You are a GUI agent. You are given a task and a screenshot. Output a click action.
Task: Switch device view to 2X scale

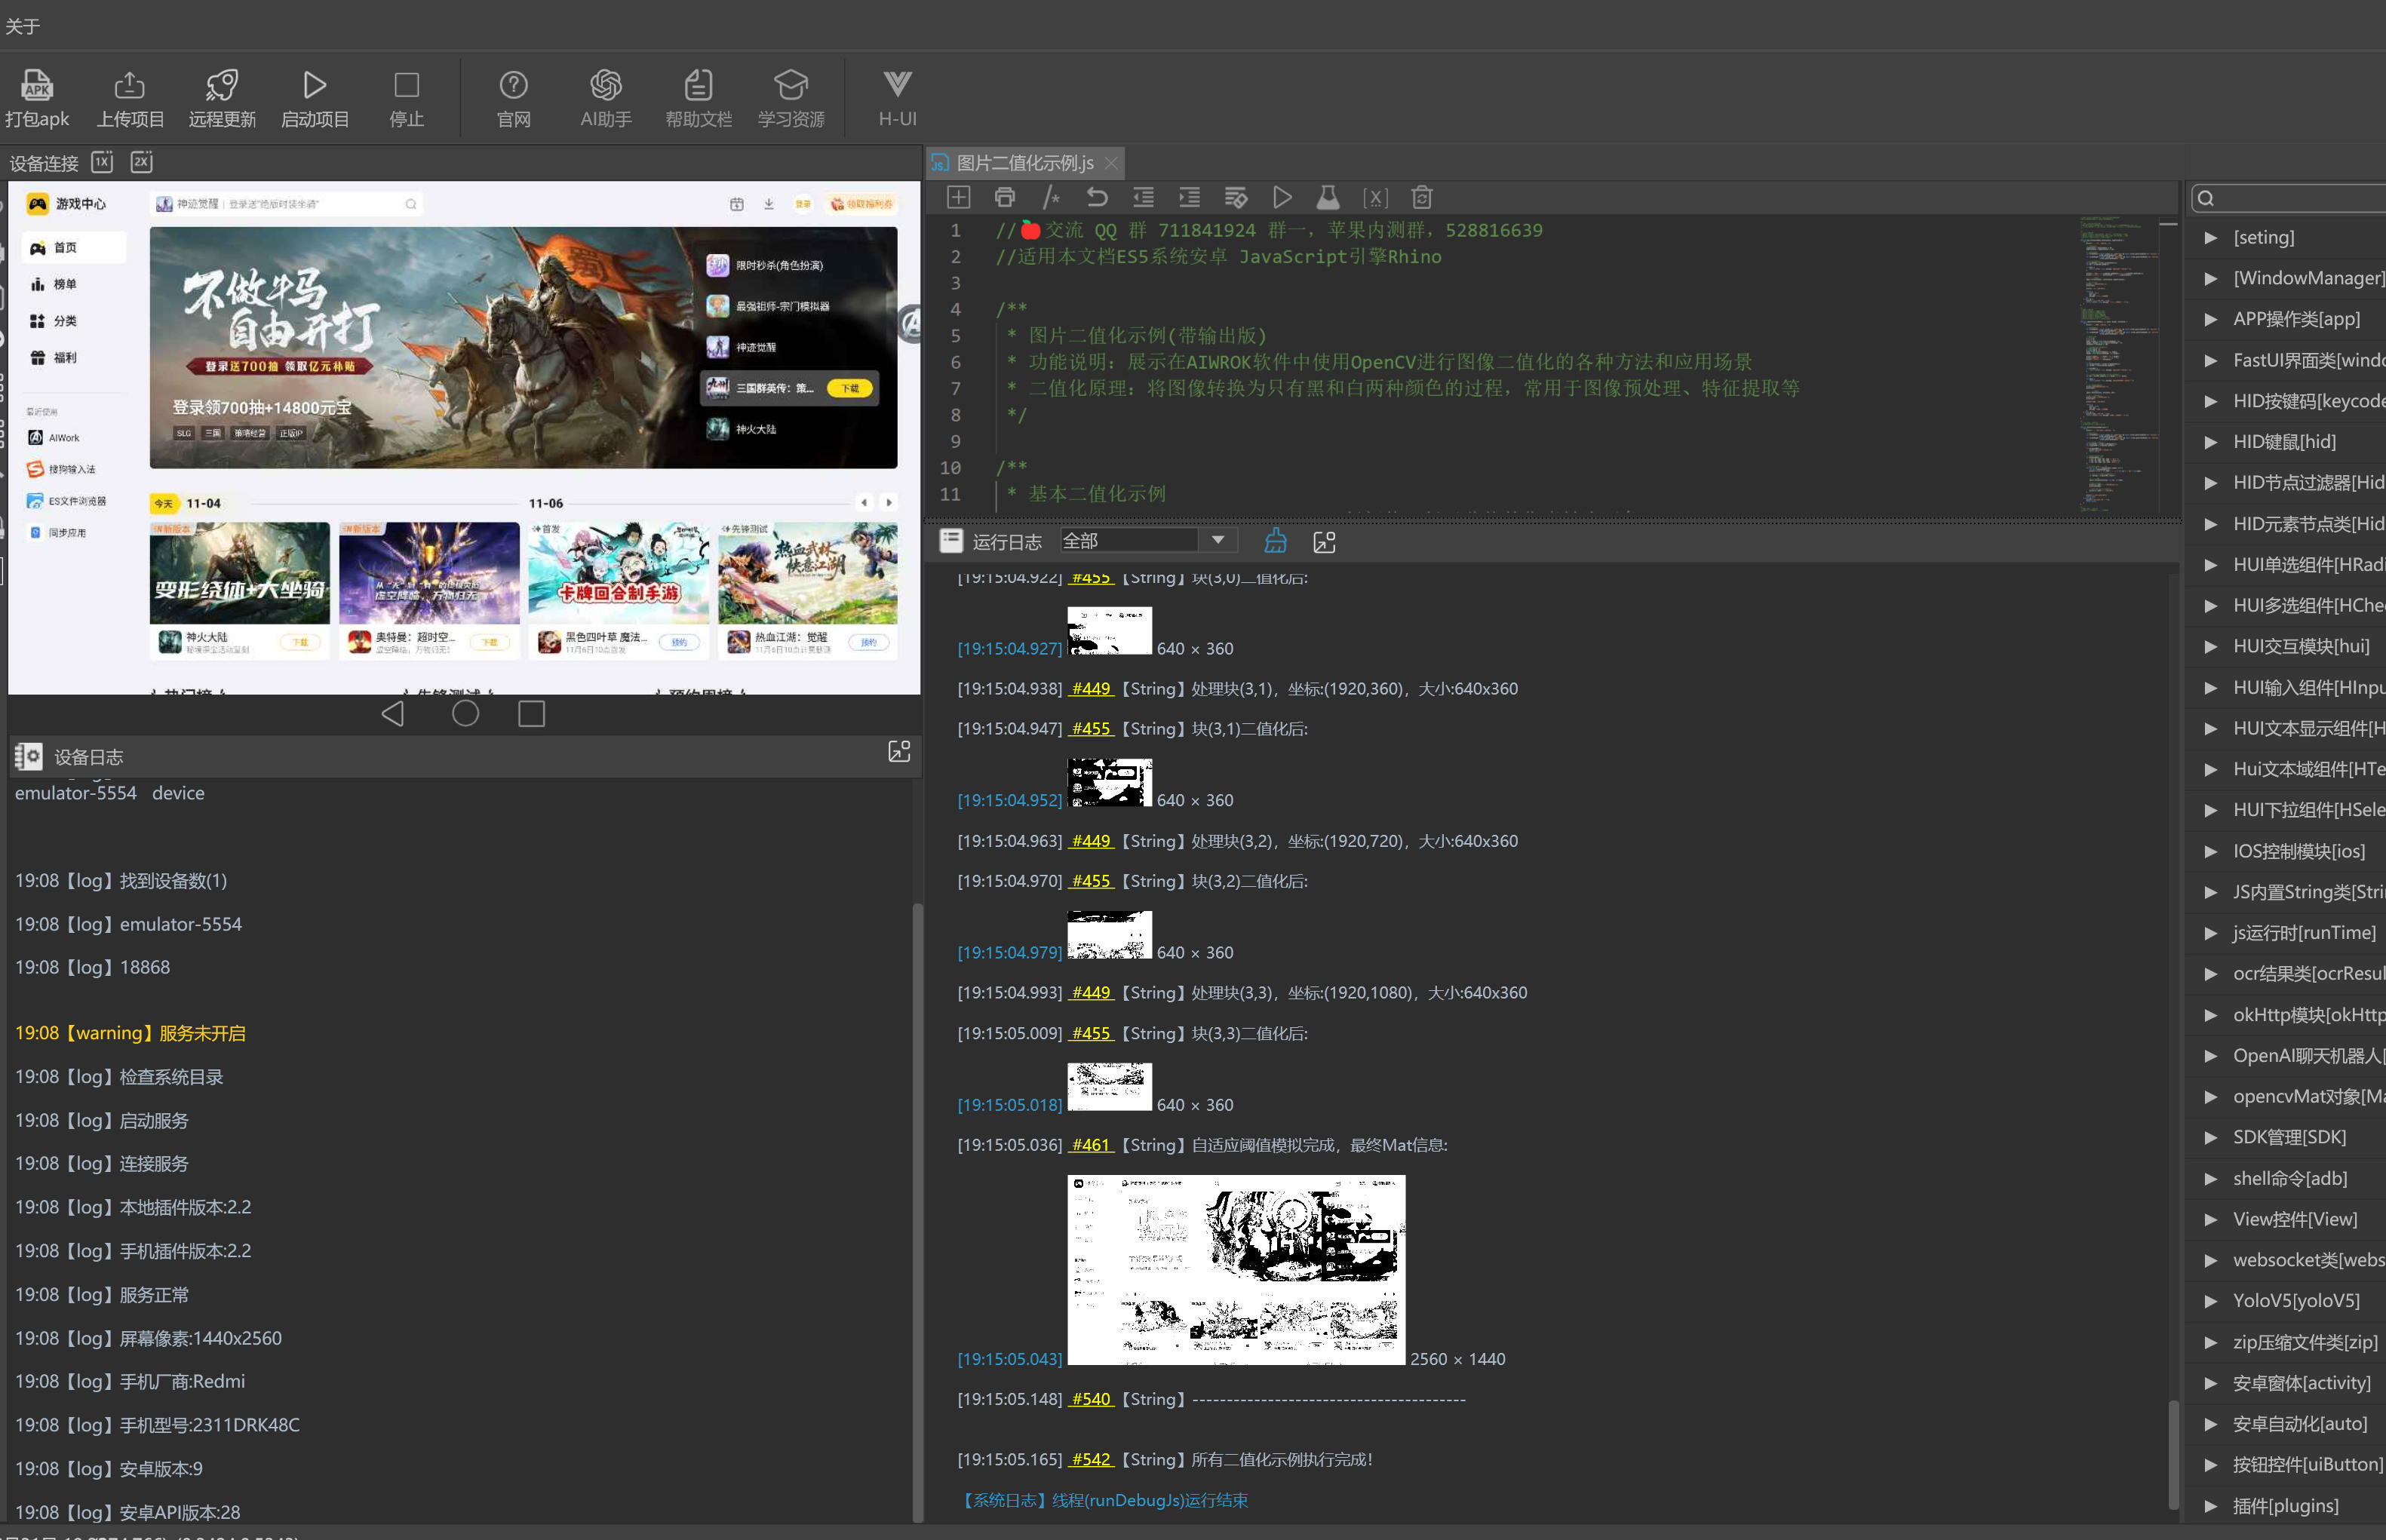[142, 162]
